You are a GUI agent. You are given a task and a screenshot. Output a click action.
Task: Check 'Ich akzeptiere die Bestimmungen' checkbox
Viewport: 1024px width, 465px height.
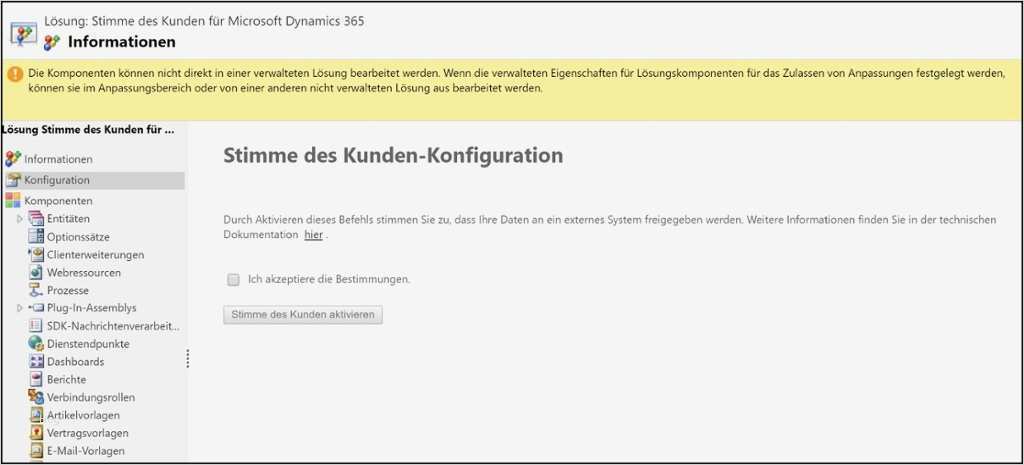pos(233,280)
